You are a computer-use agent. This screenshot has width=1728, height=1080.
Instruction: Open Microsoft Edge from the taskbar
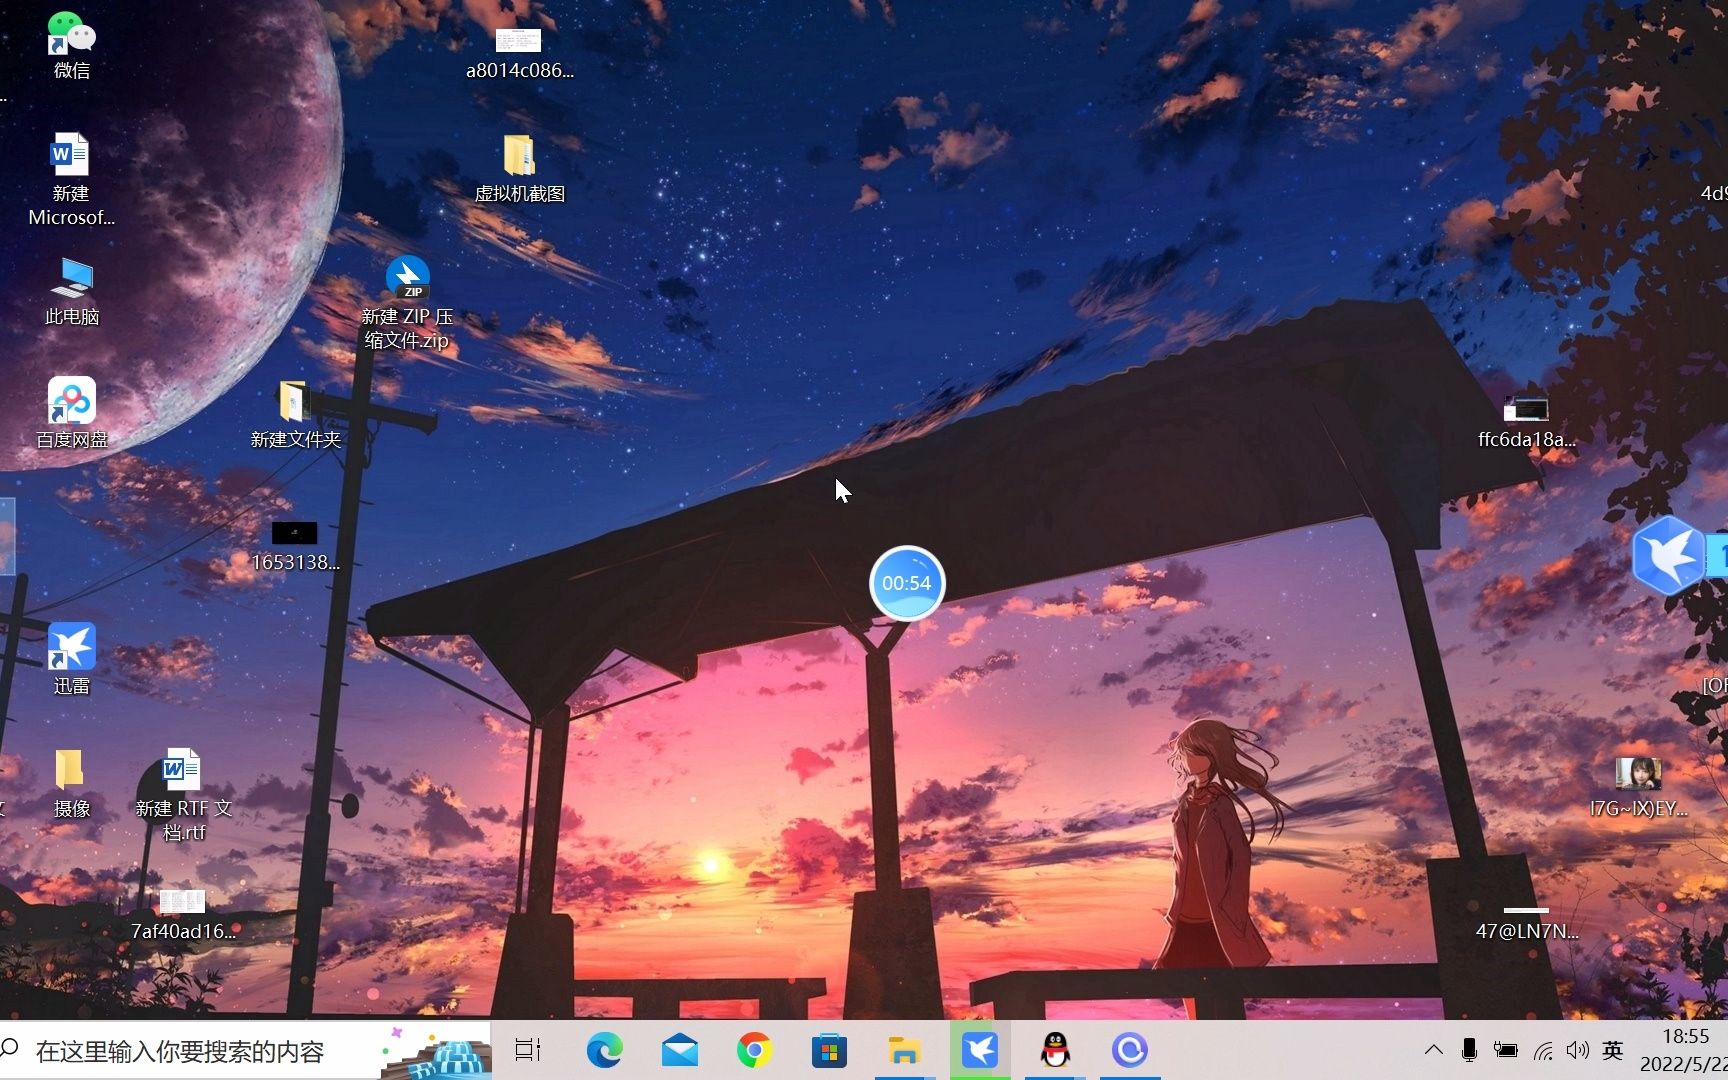(x=604, y=1050)
